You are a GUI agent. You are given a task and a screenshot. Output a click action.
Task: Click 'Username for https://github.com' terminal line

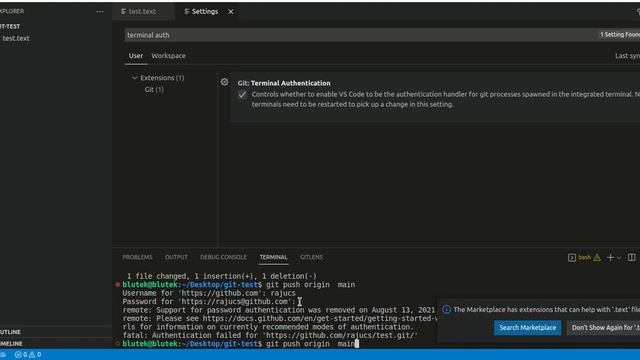209,293
